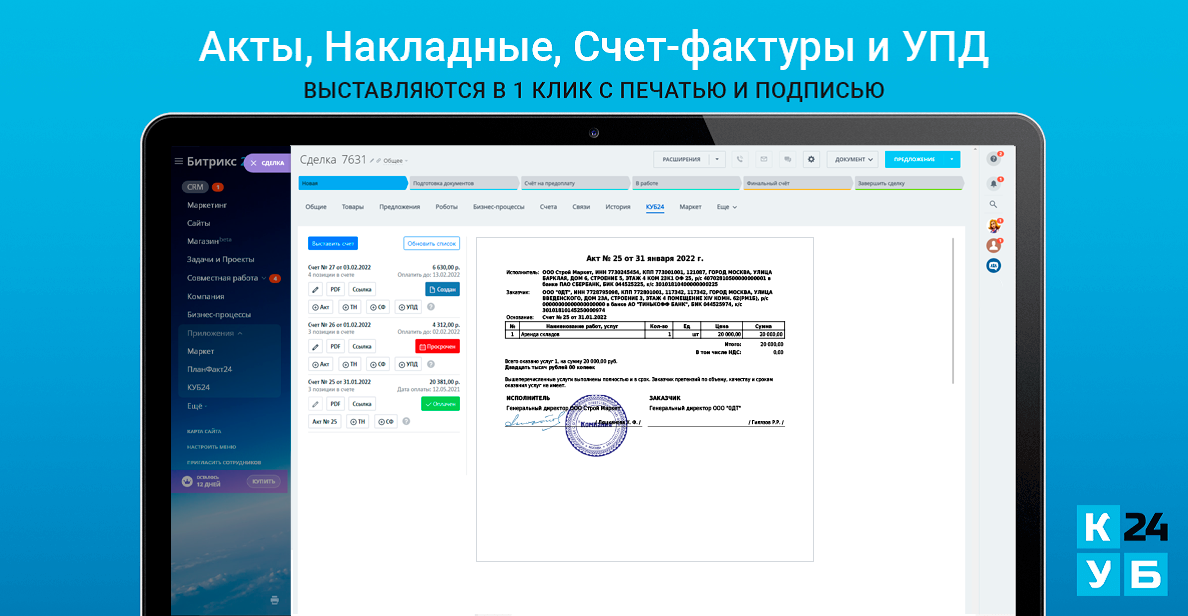Open CRM in the left sidebar
This screenshot has height=616, width=1188.
click(x=195, y=186)
